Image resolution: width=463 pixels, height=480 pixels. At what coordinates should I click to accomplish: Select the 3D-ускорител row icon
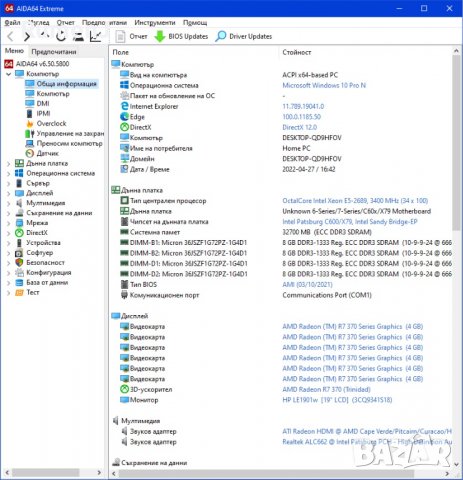point(124,389)
